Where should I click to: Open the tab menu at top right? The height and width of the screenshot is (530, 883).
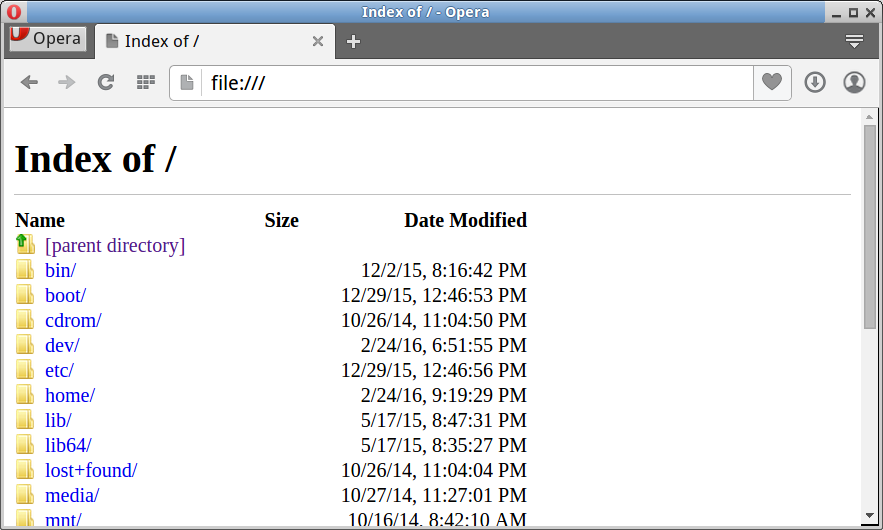tap(854, 41)
